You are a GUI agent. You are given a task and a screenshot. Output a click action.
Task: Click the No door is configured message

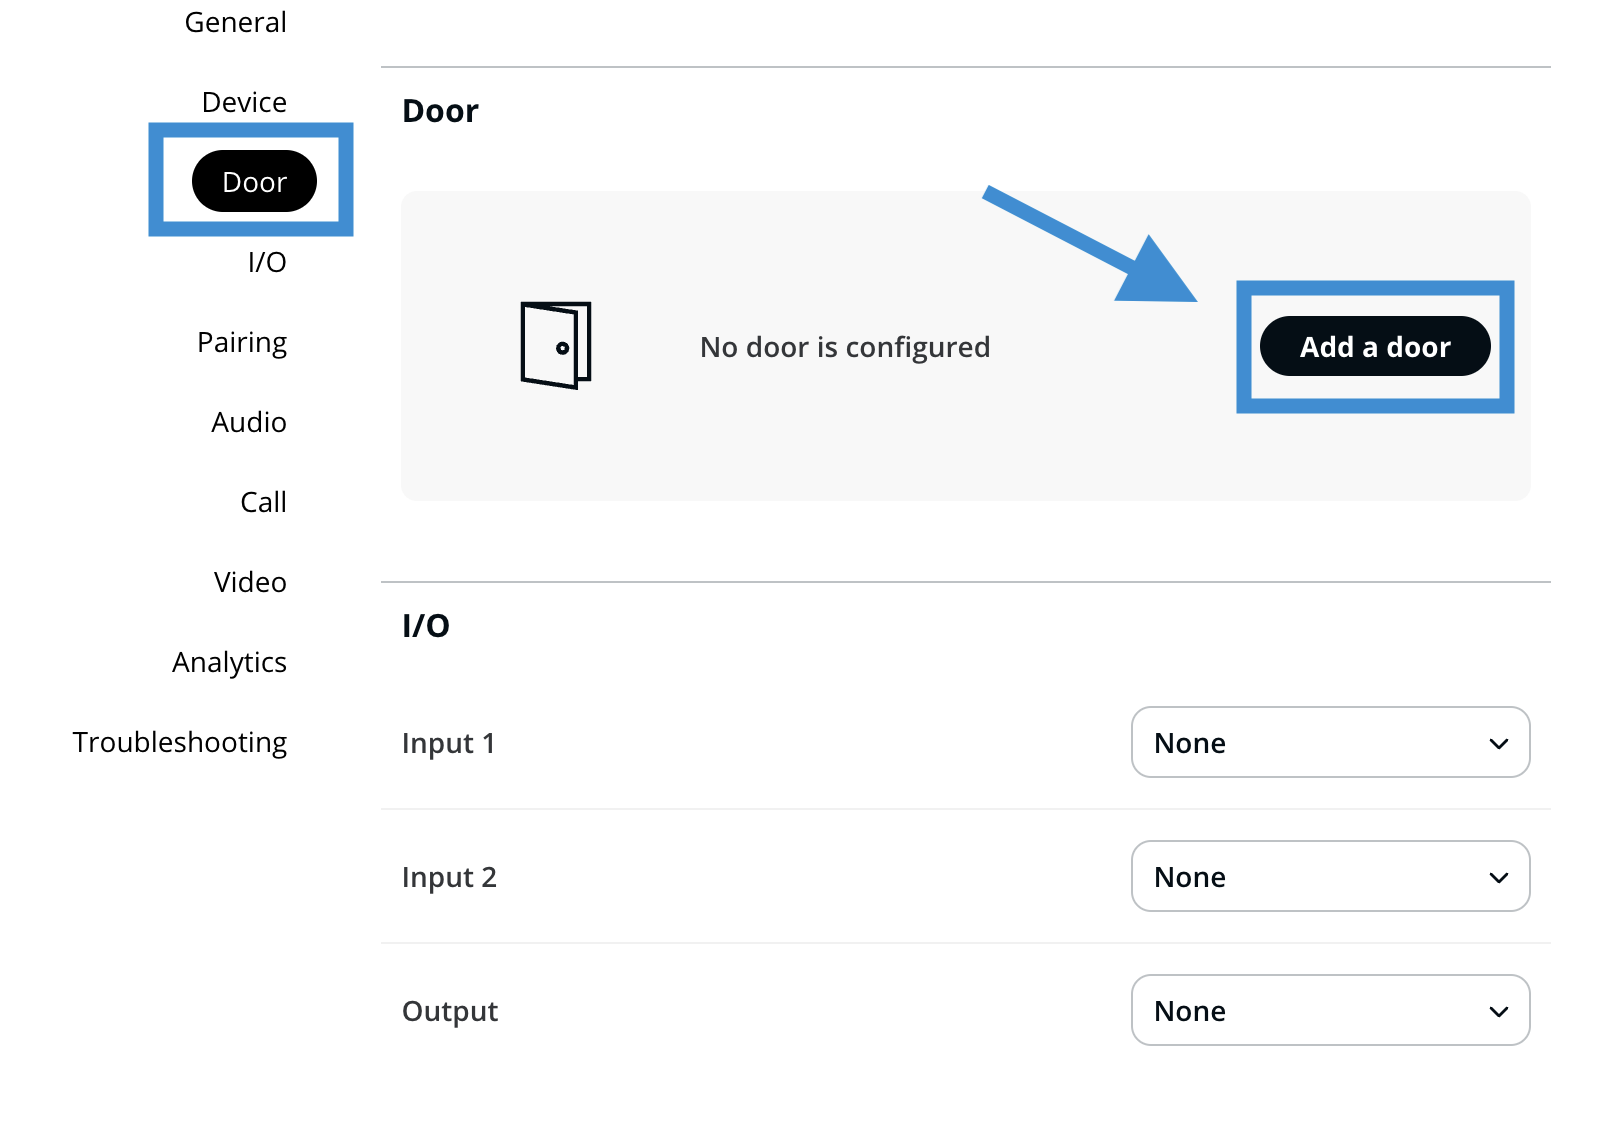pyautogui.click(x=845, y=347)
